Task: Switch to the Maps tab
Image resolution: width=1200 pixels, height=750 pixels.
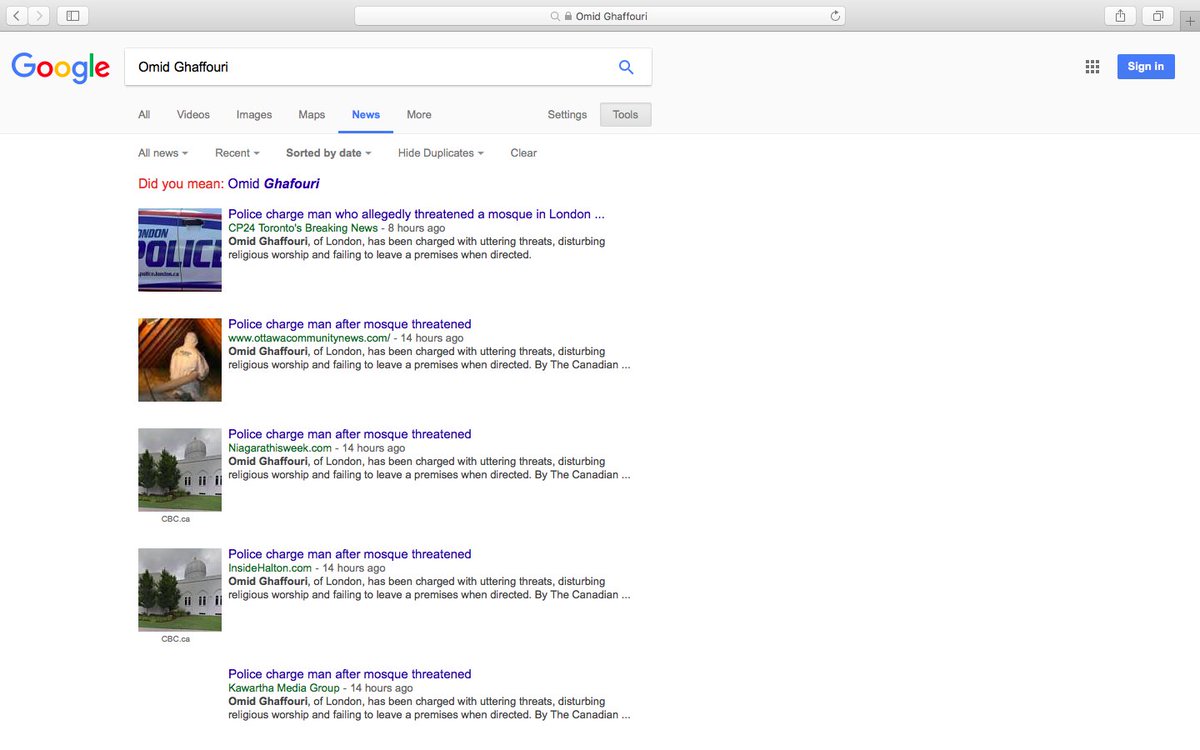Action: pos(312,115)
